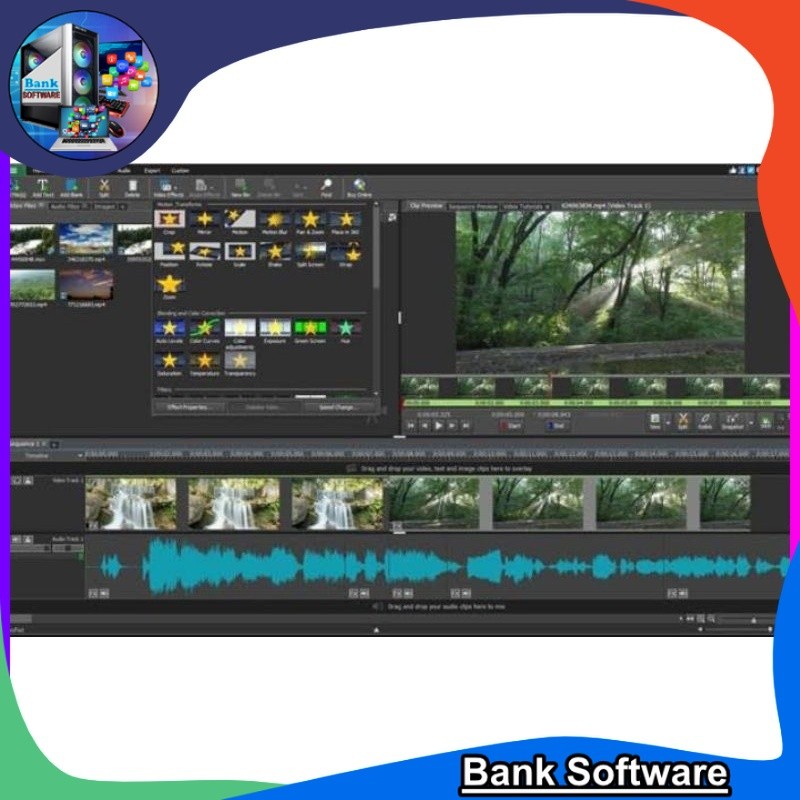Click the Add Blank clip icon
800x800 pixels.
pos(71,187)
